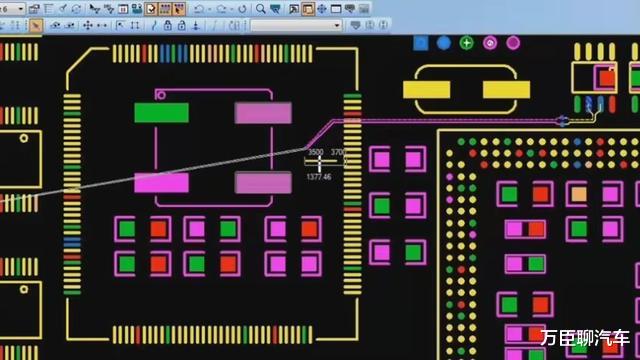Select the right yellow oscillator pad
640x360 pixels.
coord(506,90)
